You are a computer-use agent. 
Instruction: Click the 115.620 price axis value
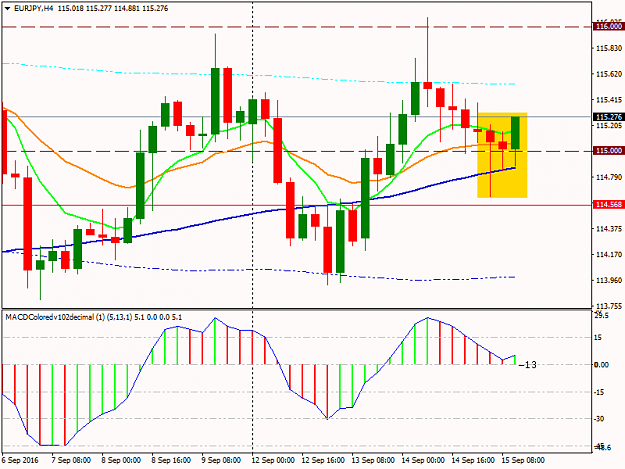(x=609, y=74)
